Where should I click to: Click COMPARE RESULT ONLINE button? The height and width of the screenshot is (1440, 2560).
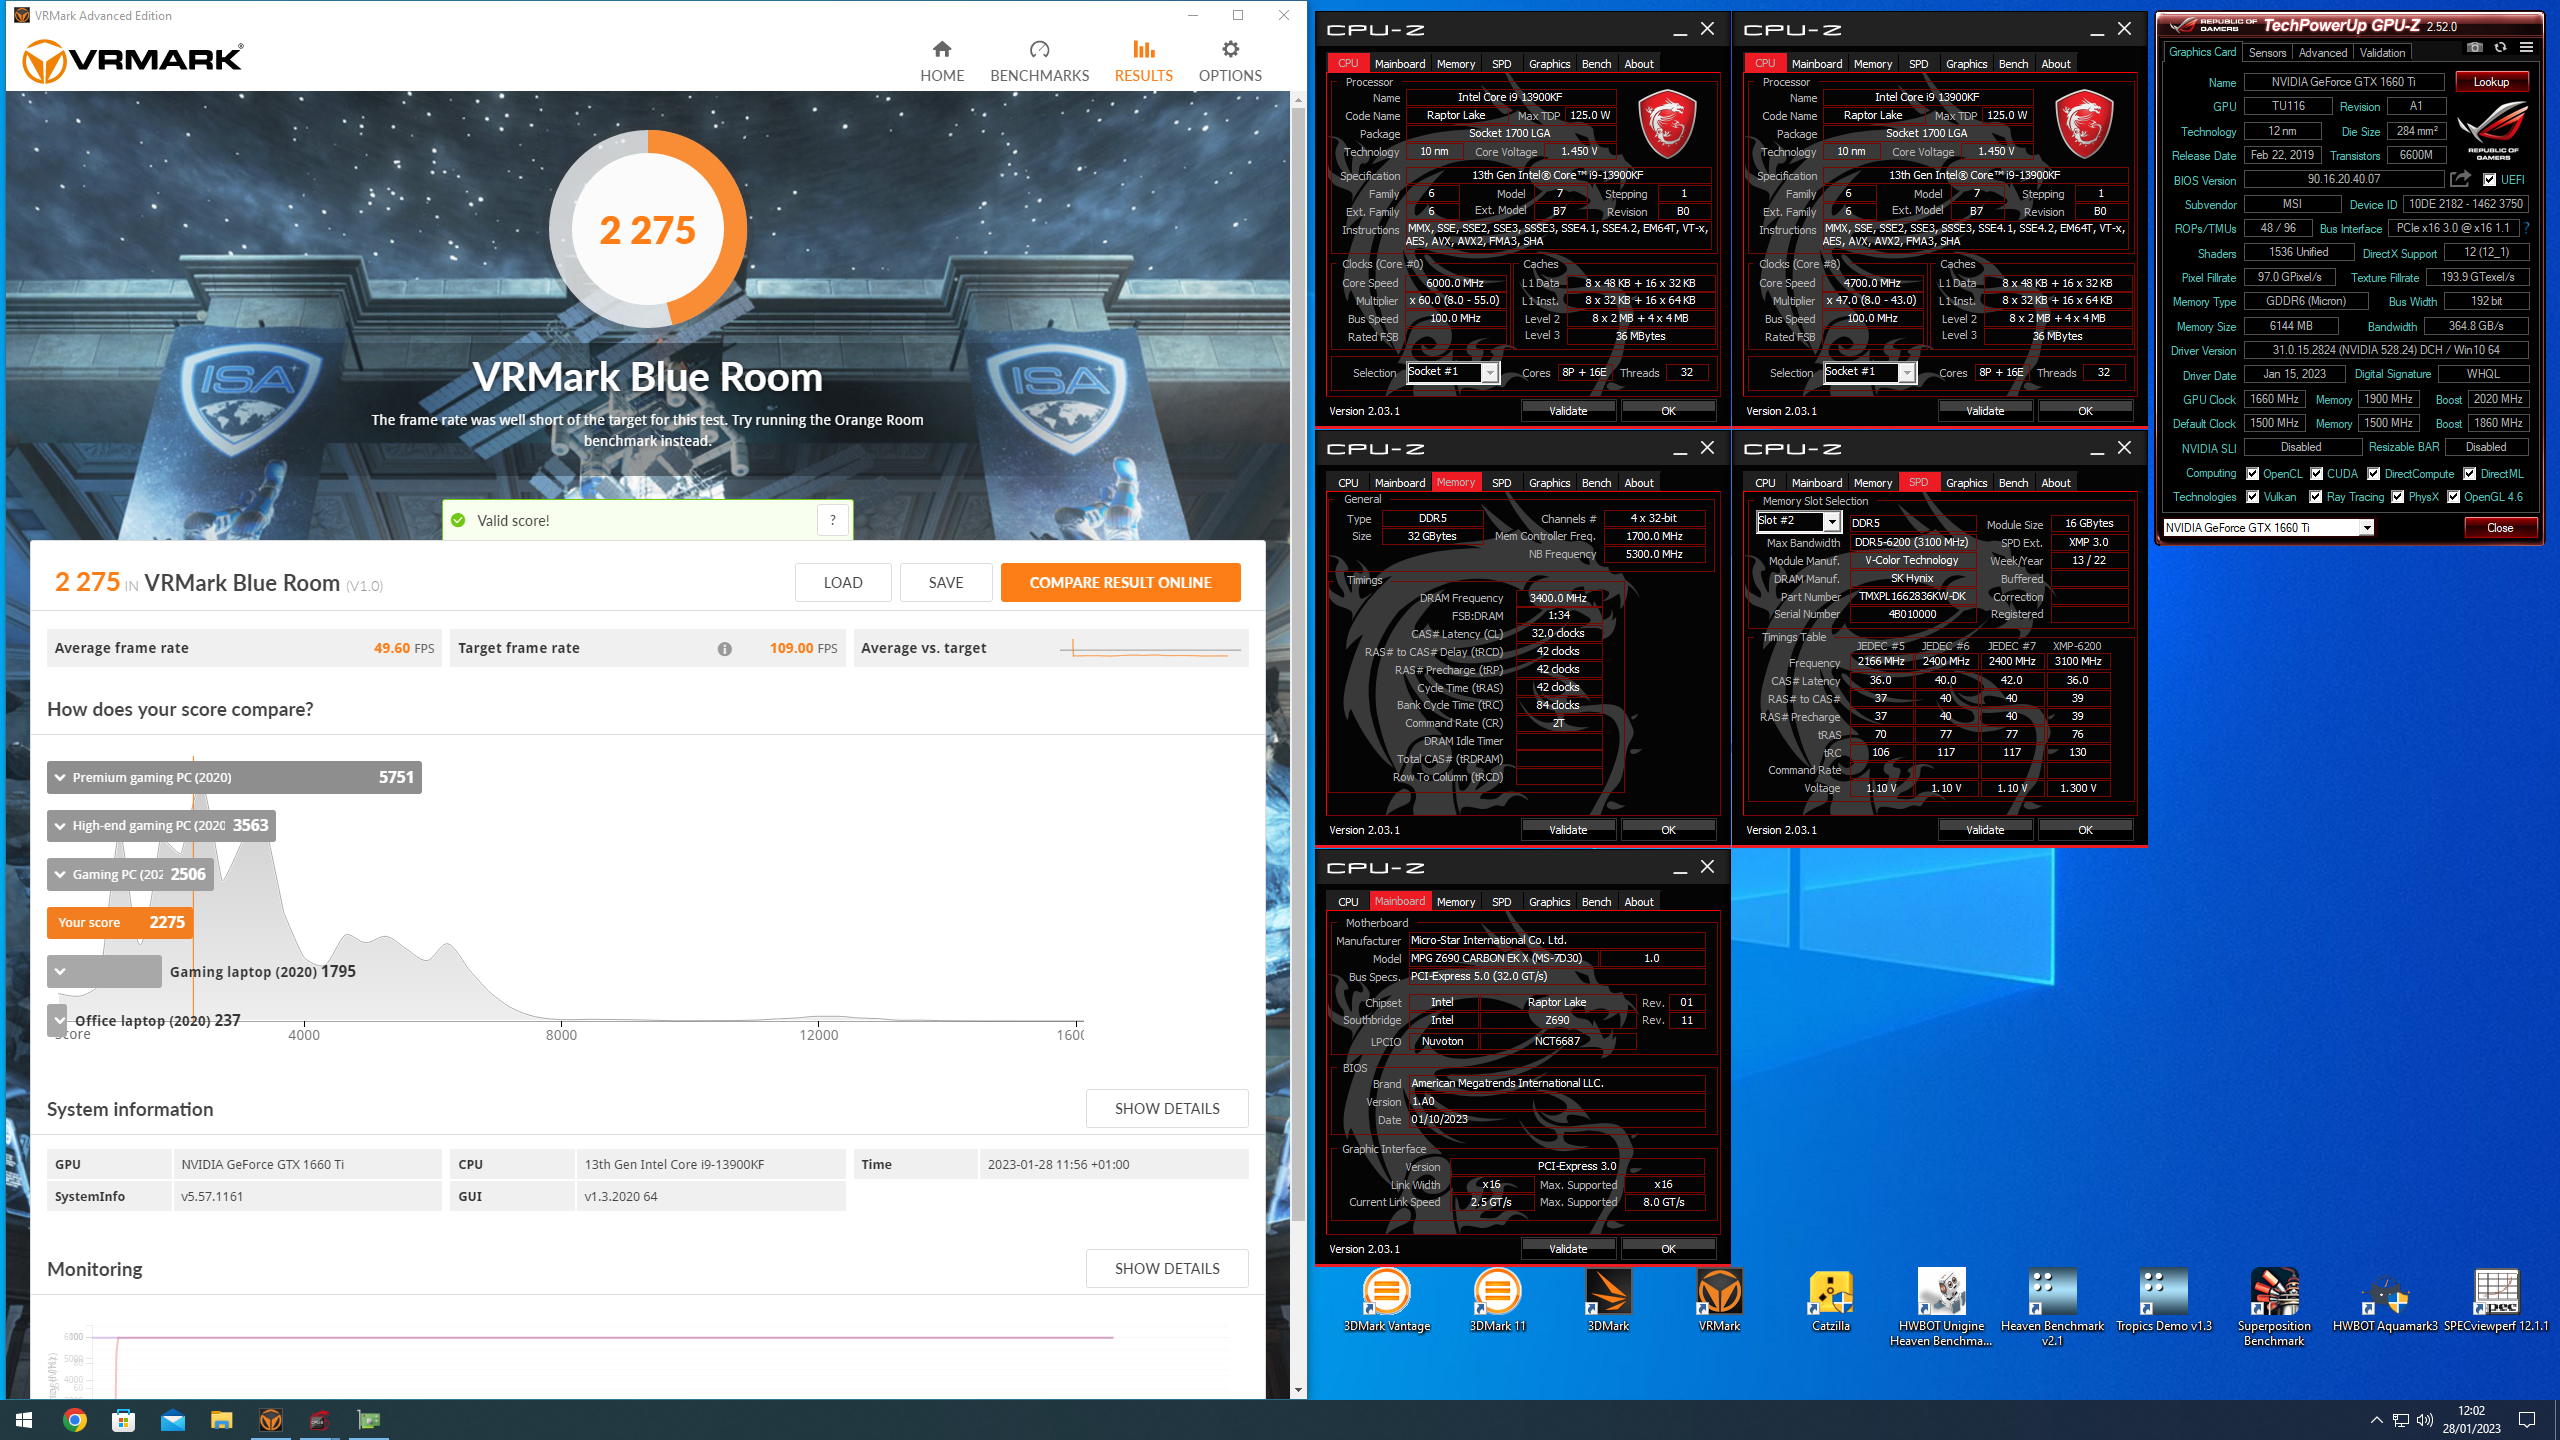point(1120,583)
